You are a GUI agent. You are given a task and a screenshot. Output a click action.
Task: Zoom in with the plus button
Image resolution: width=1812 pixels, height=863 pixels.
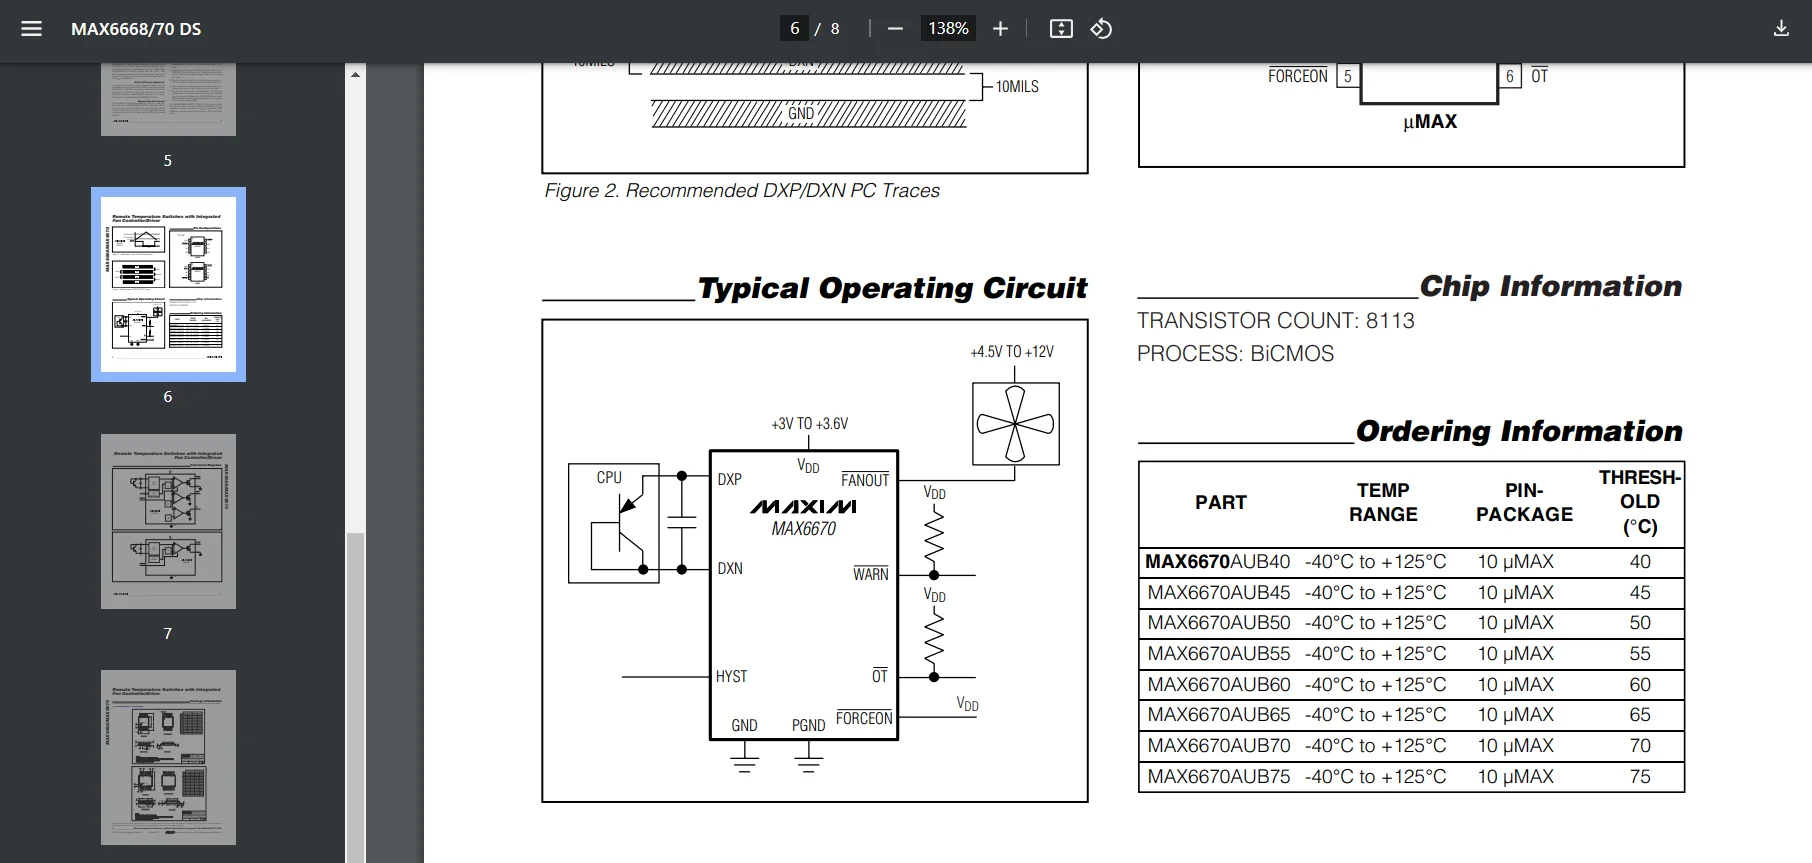click(1000, 29)
